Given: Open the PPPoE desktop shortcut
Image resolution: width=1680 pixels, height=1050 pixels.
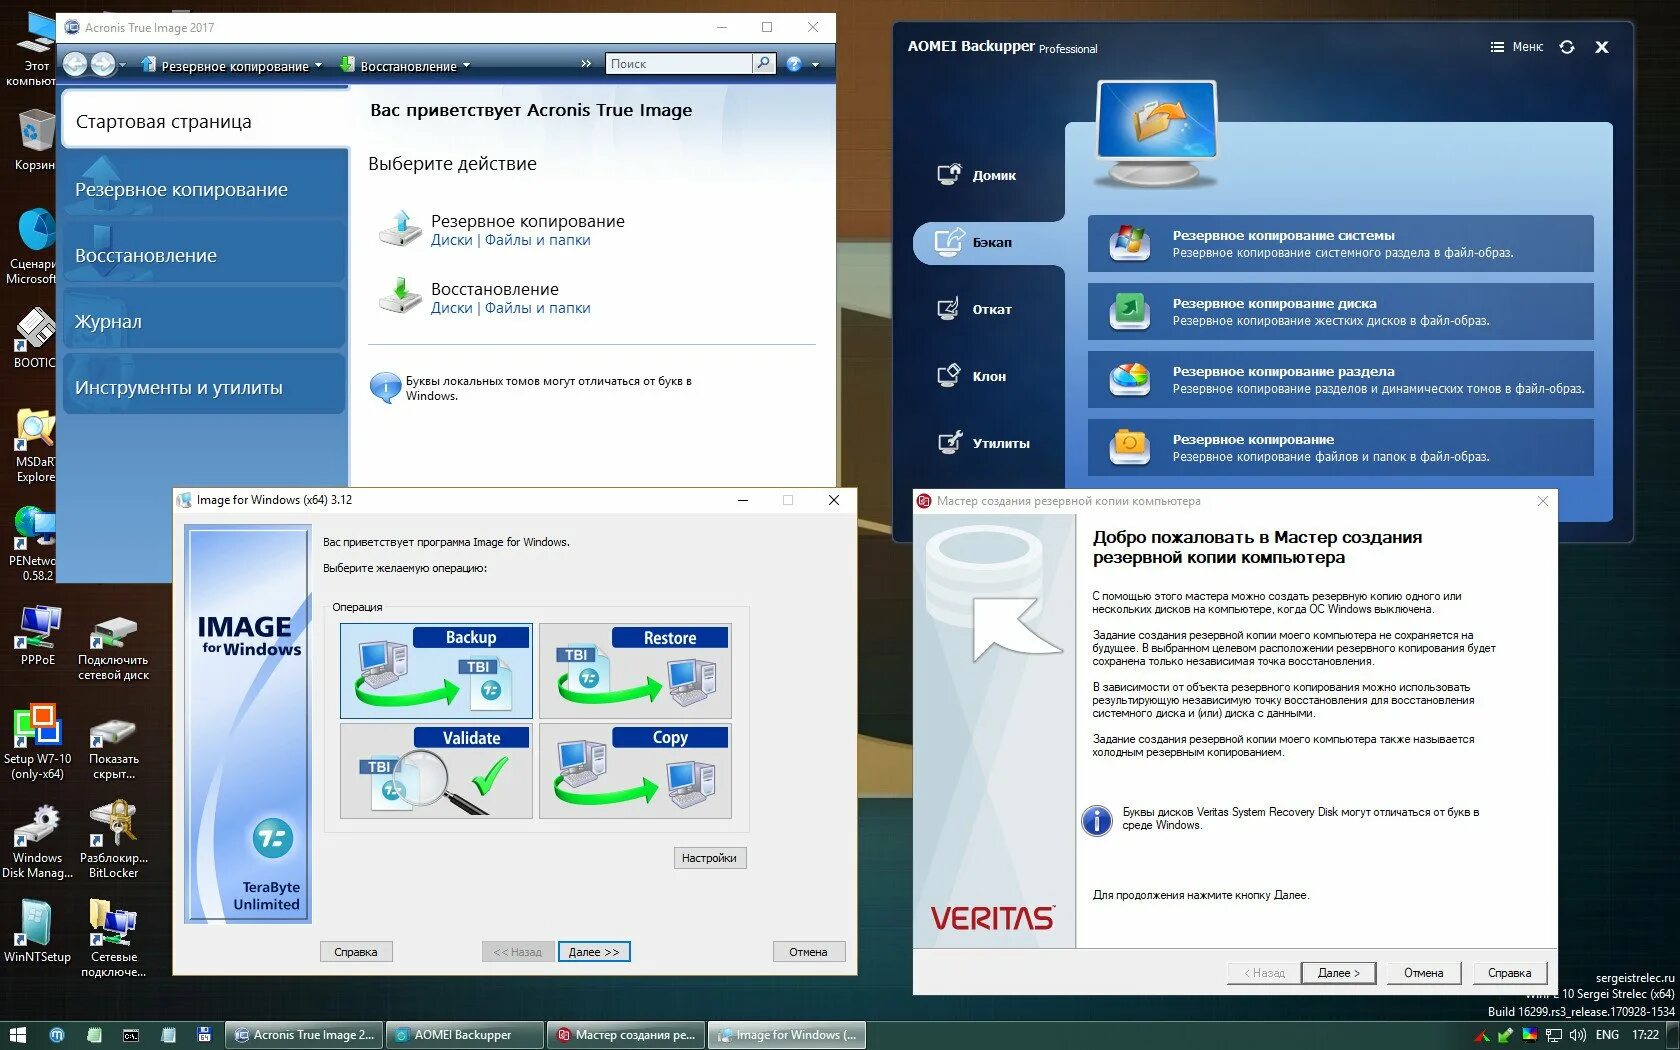Looking at the screenshot, I should coord(38,636).
